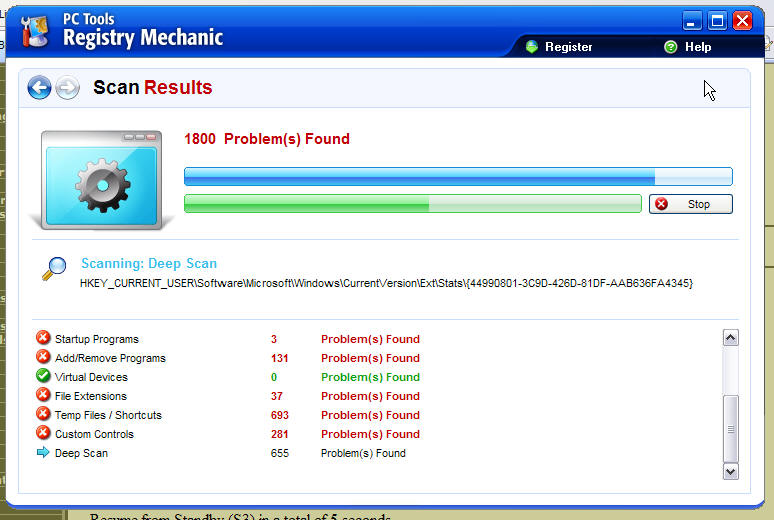
Task: Click the HKEY_CURRENT_USER registry path text
Action: coord(387,283)
